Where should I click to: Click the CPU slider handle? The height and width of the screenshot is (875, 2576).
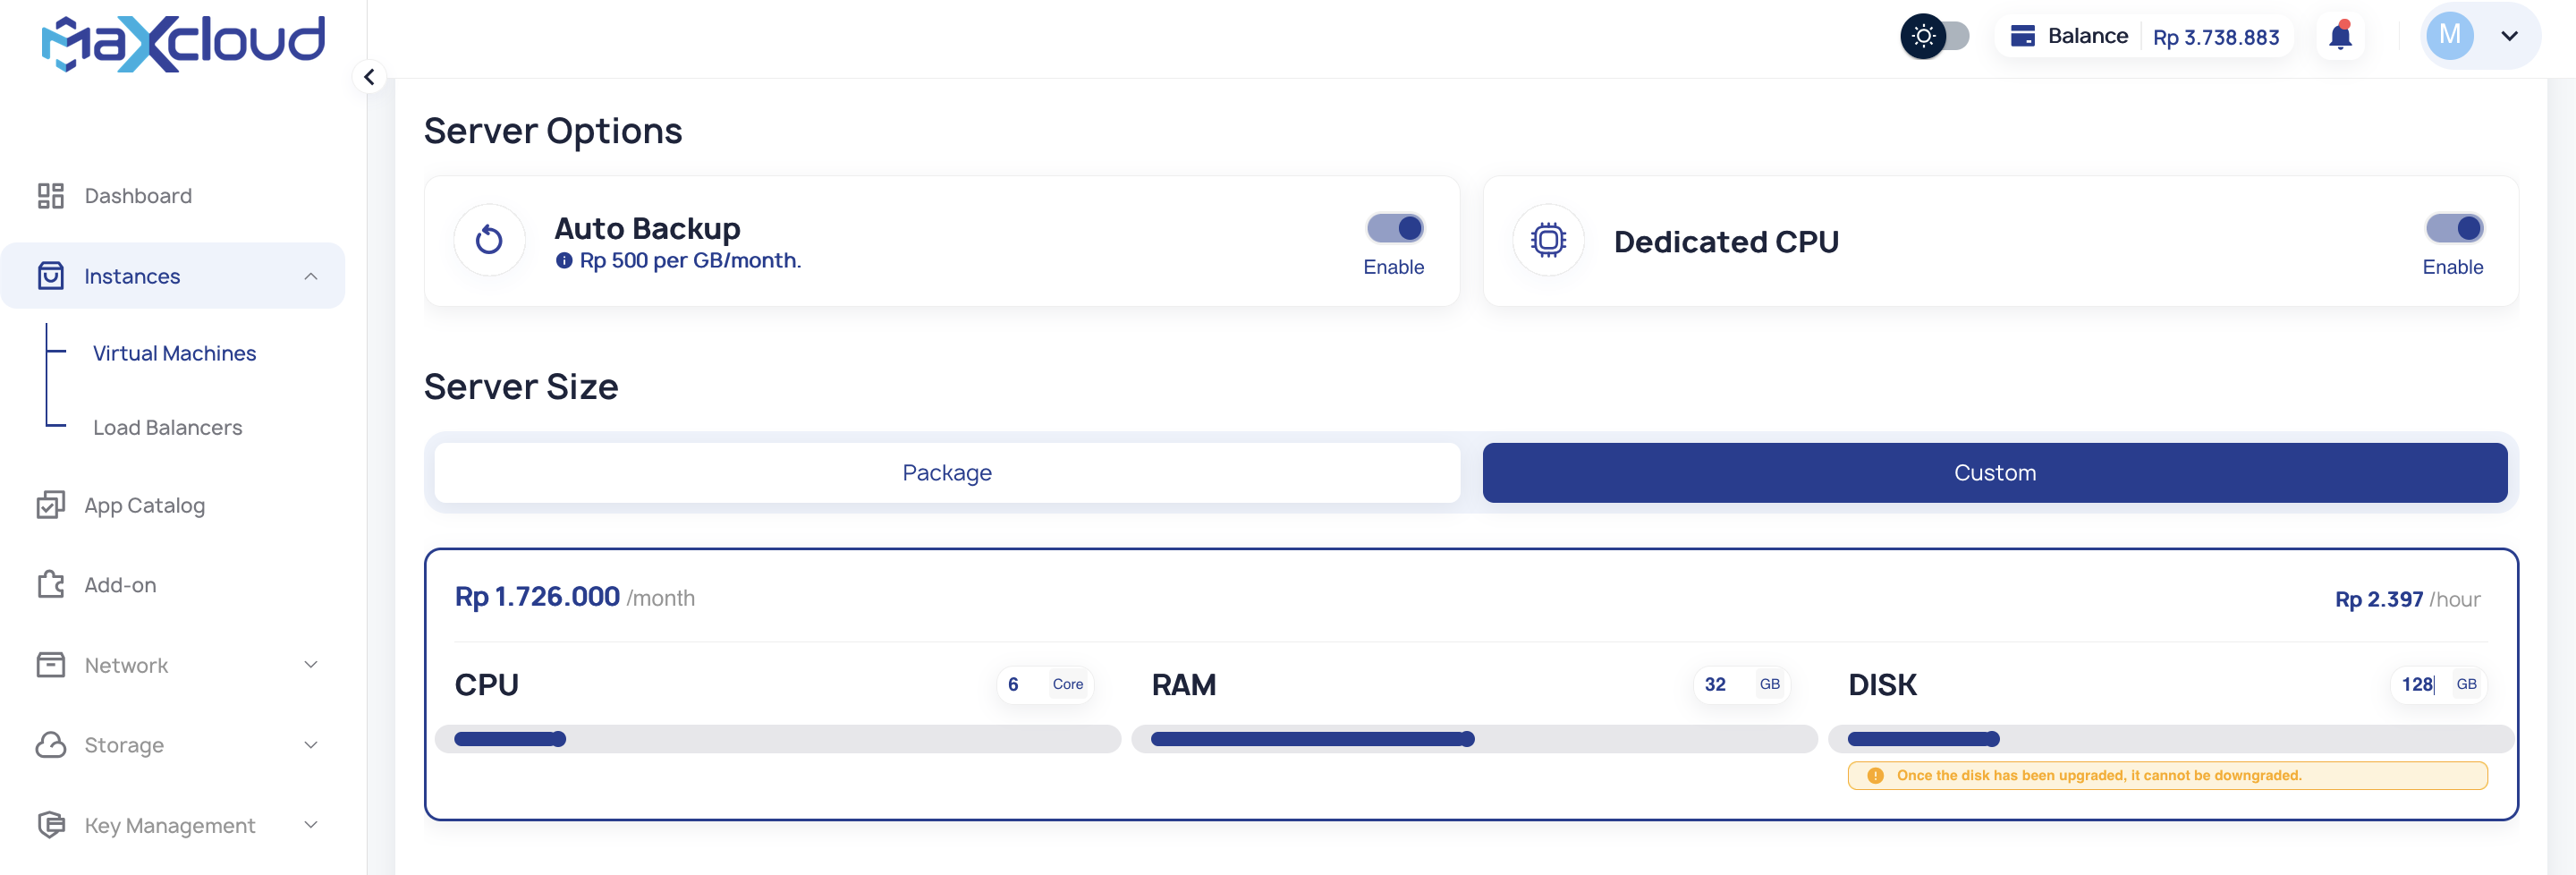pyautogui.click(x=559, y=739)
